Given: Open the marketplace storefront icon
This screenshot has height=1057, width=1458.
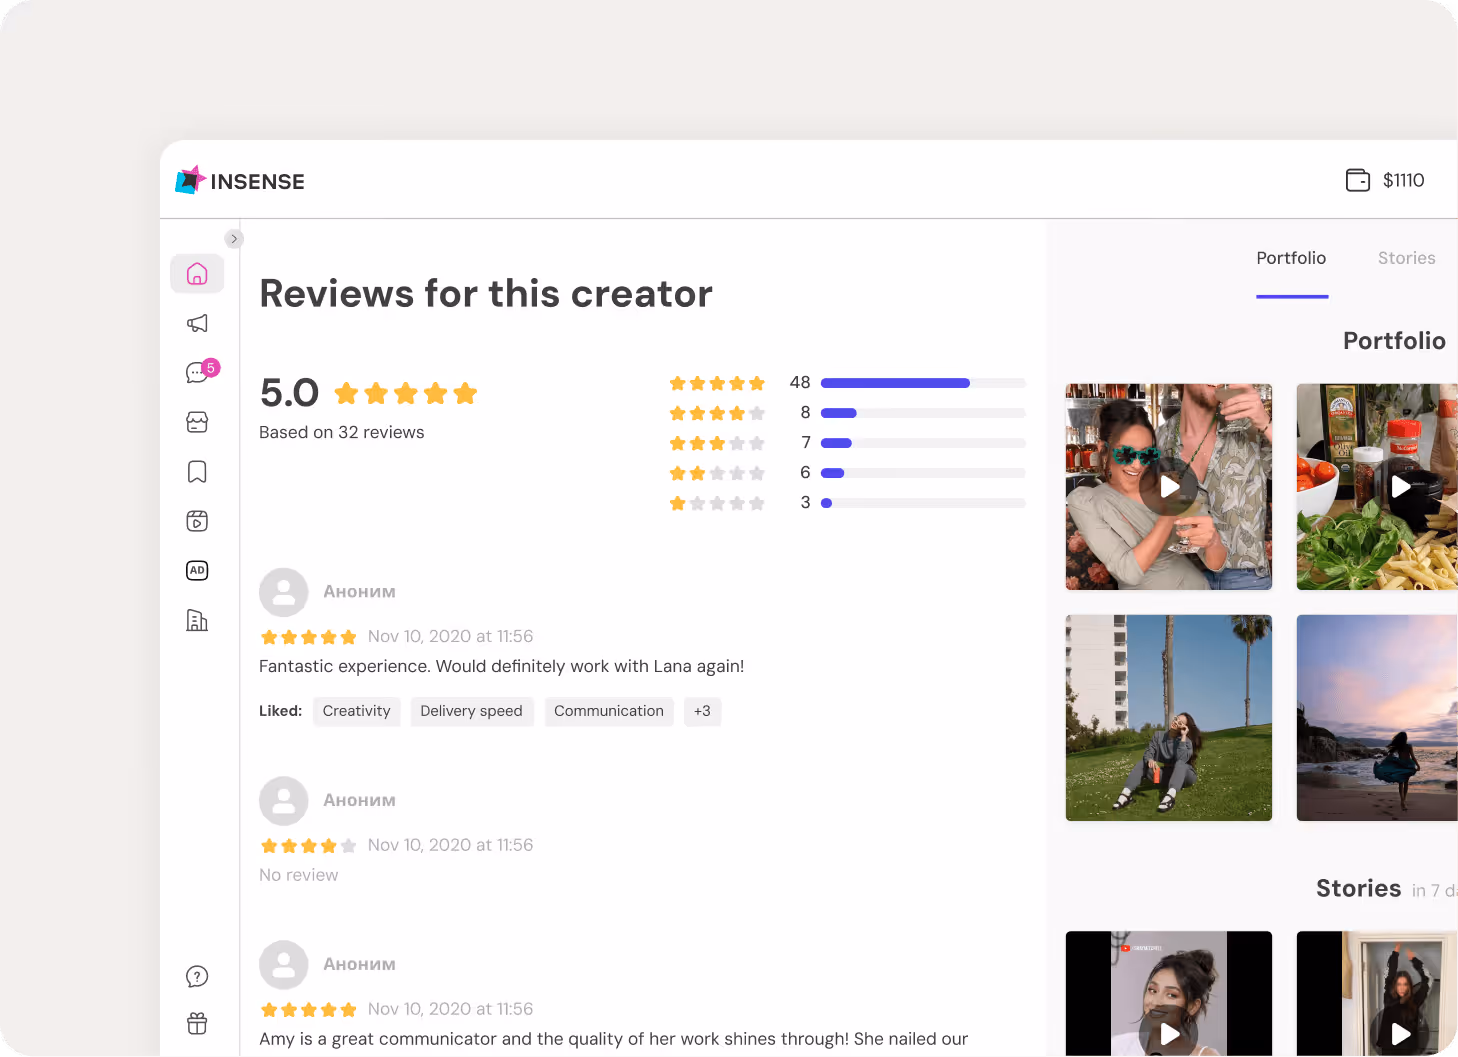Looking at the screenshot, I should (x=197, y=422).
